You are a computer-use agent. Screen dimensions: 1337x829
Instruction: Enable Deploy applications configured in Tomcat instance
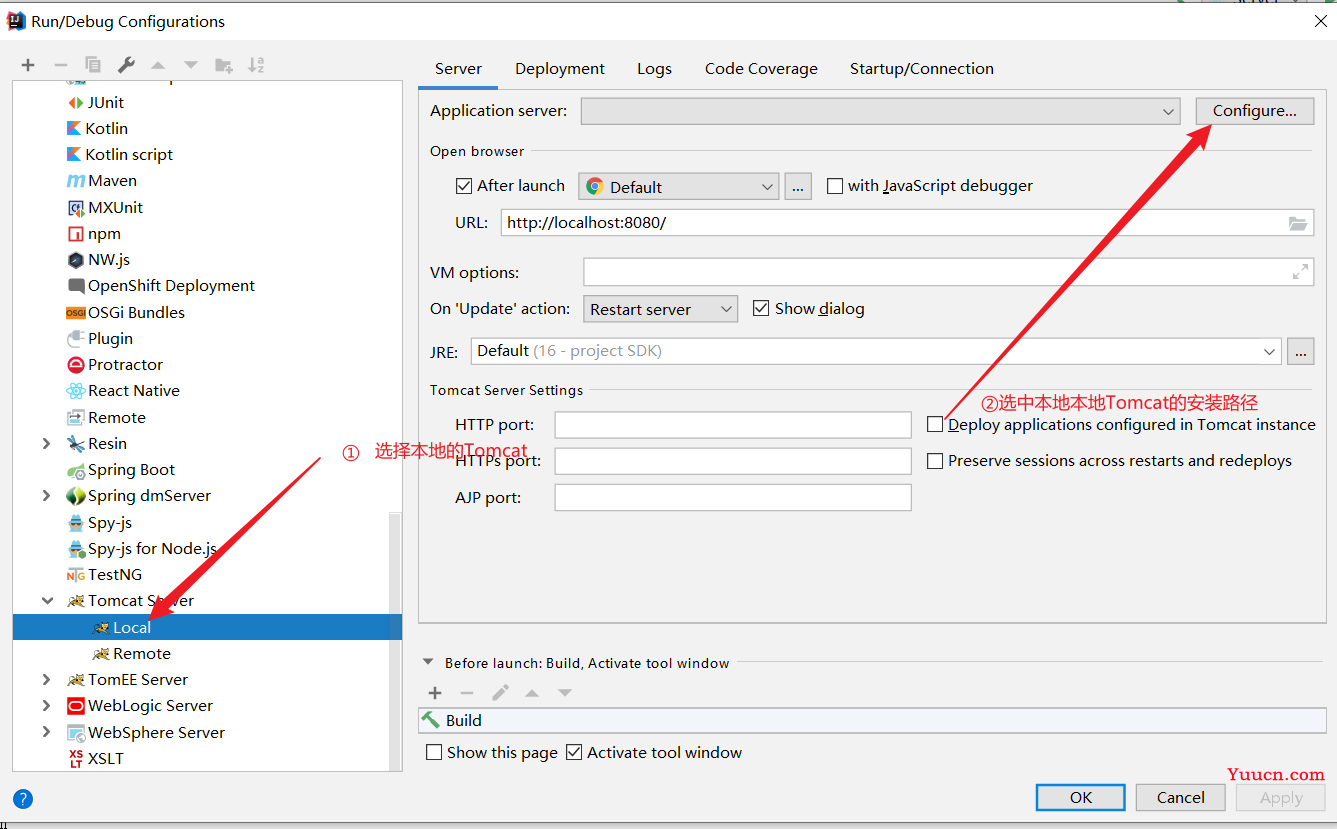[x=935, y=424]
